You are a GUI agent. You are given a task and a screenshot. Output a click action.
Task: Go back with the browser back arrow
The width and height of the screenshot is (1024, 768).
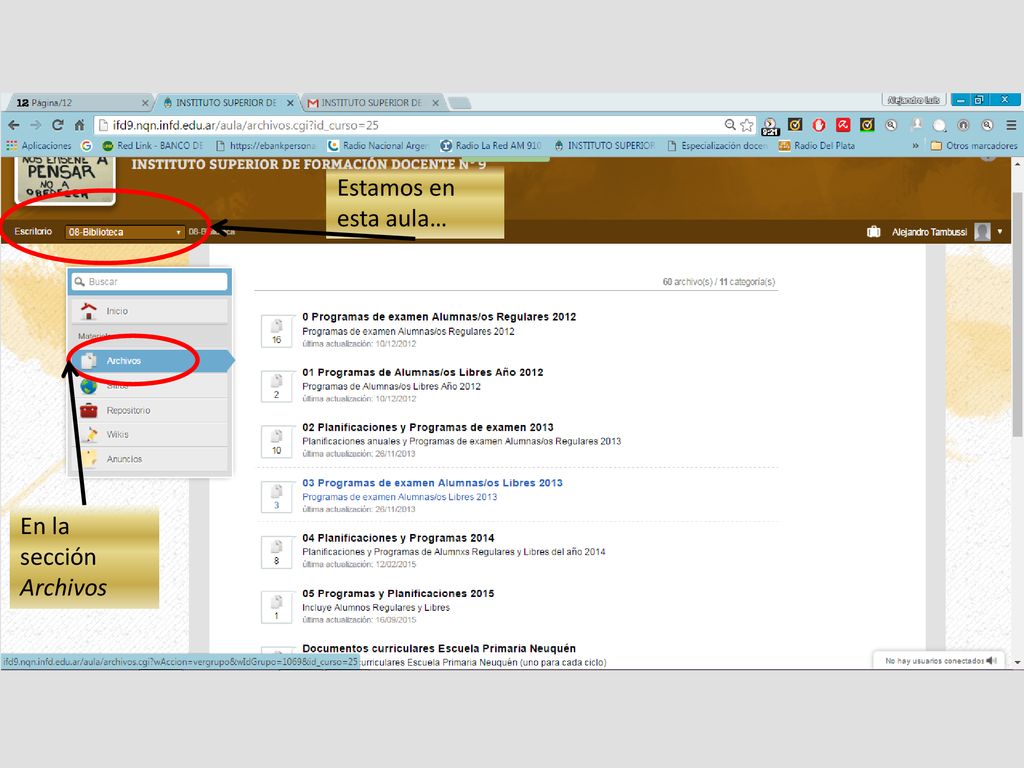tap(14, 125)
